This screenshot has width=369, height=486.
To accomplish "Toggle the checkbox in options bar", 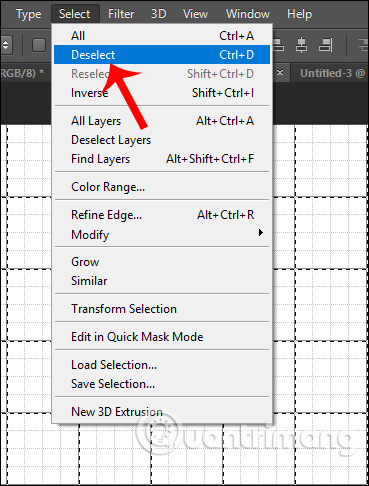I will pyautogui.click(x=39, y=45).
